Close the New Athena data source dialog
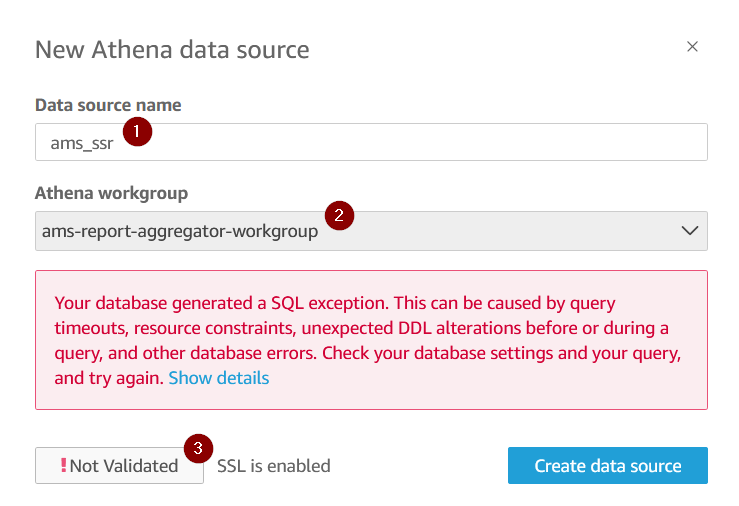The width and height of the screenshot is (739, 506). (692, 47)
